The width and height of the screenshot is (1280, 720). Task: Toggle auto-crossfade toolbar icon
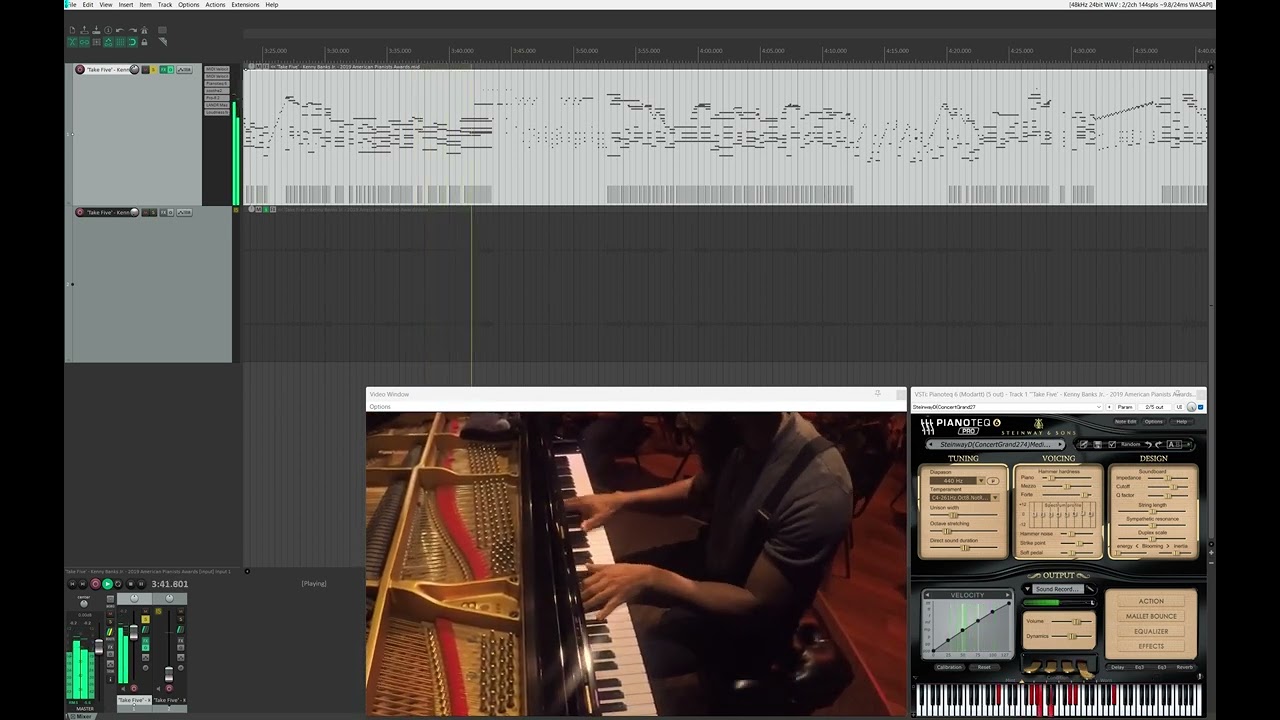pos(72,42)
